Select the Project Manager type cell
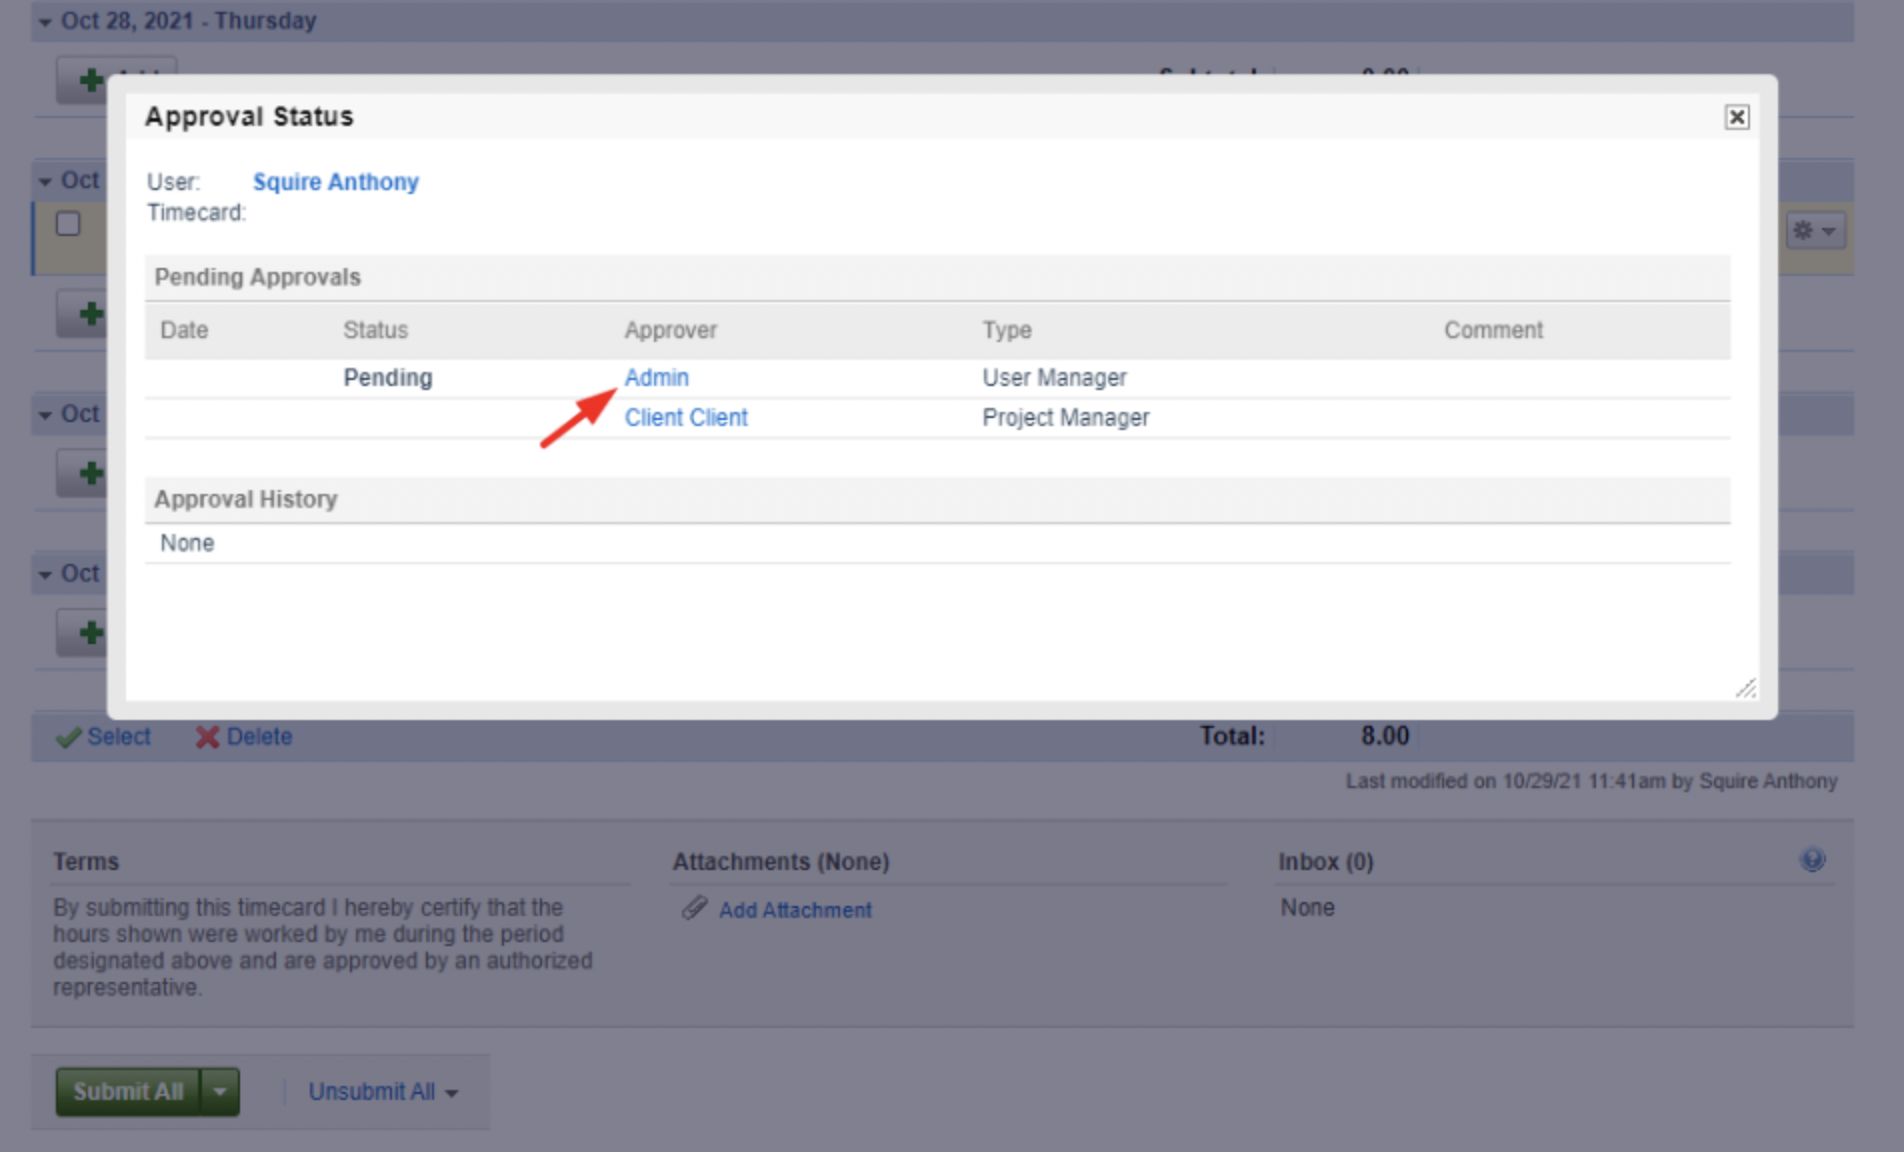1904x1152 pixels. (x=1065, y=418)
